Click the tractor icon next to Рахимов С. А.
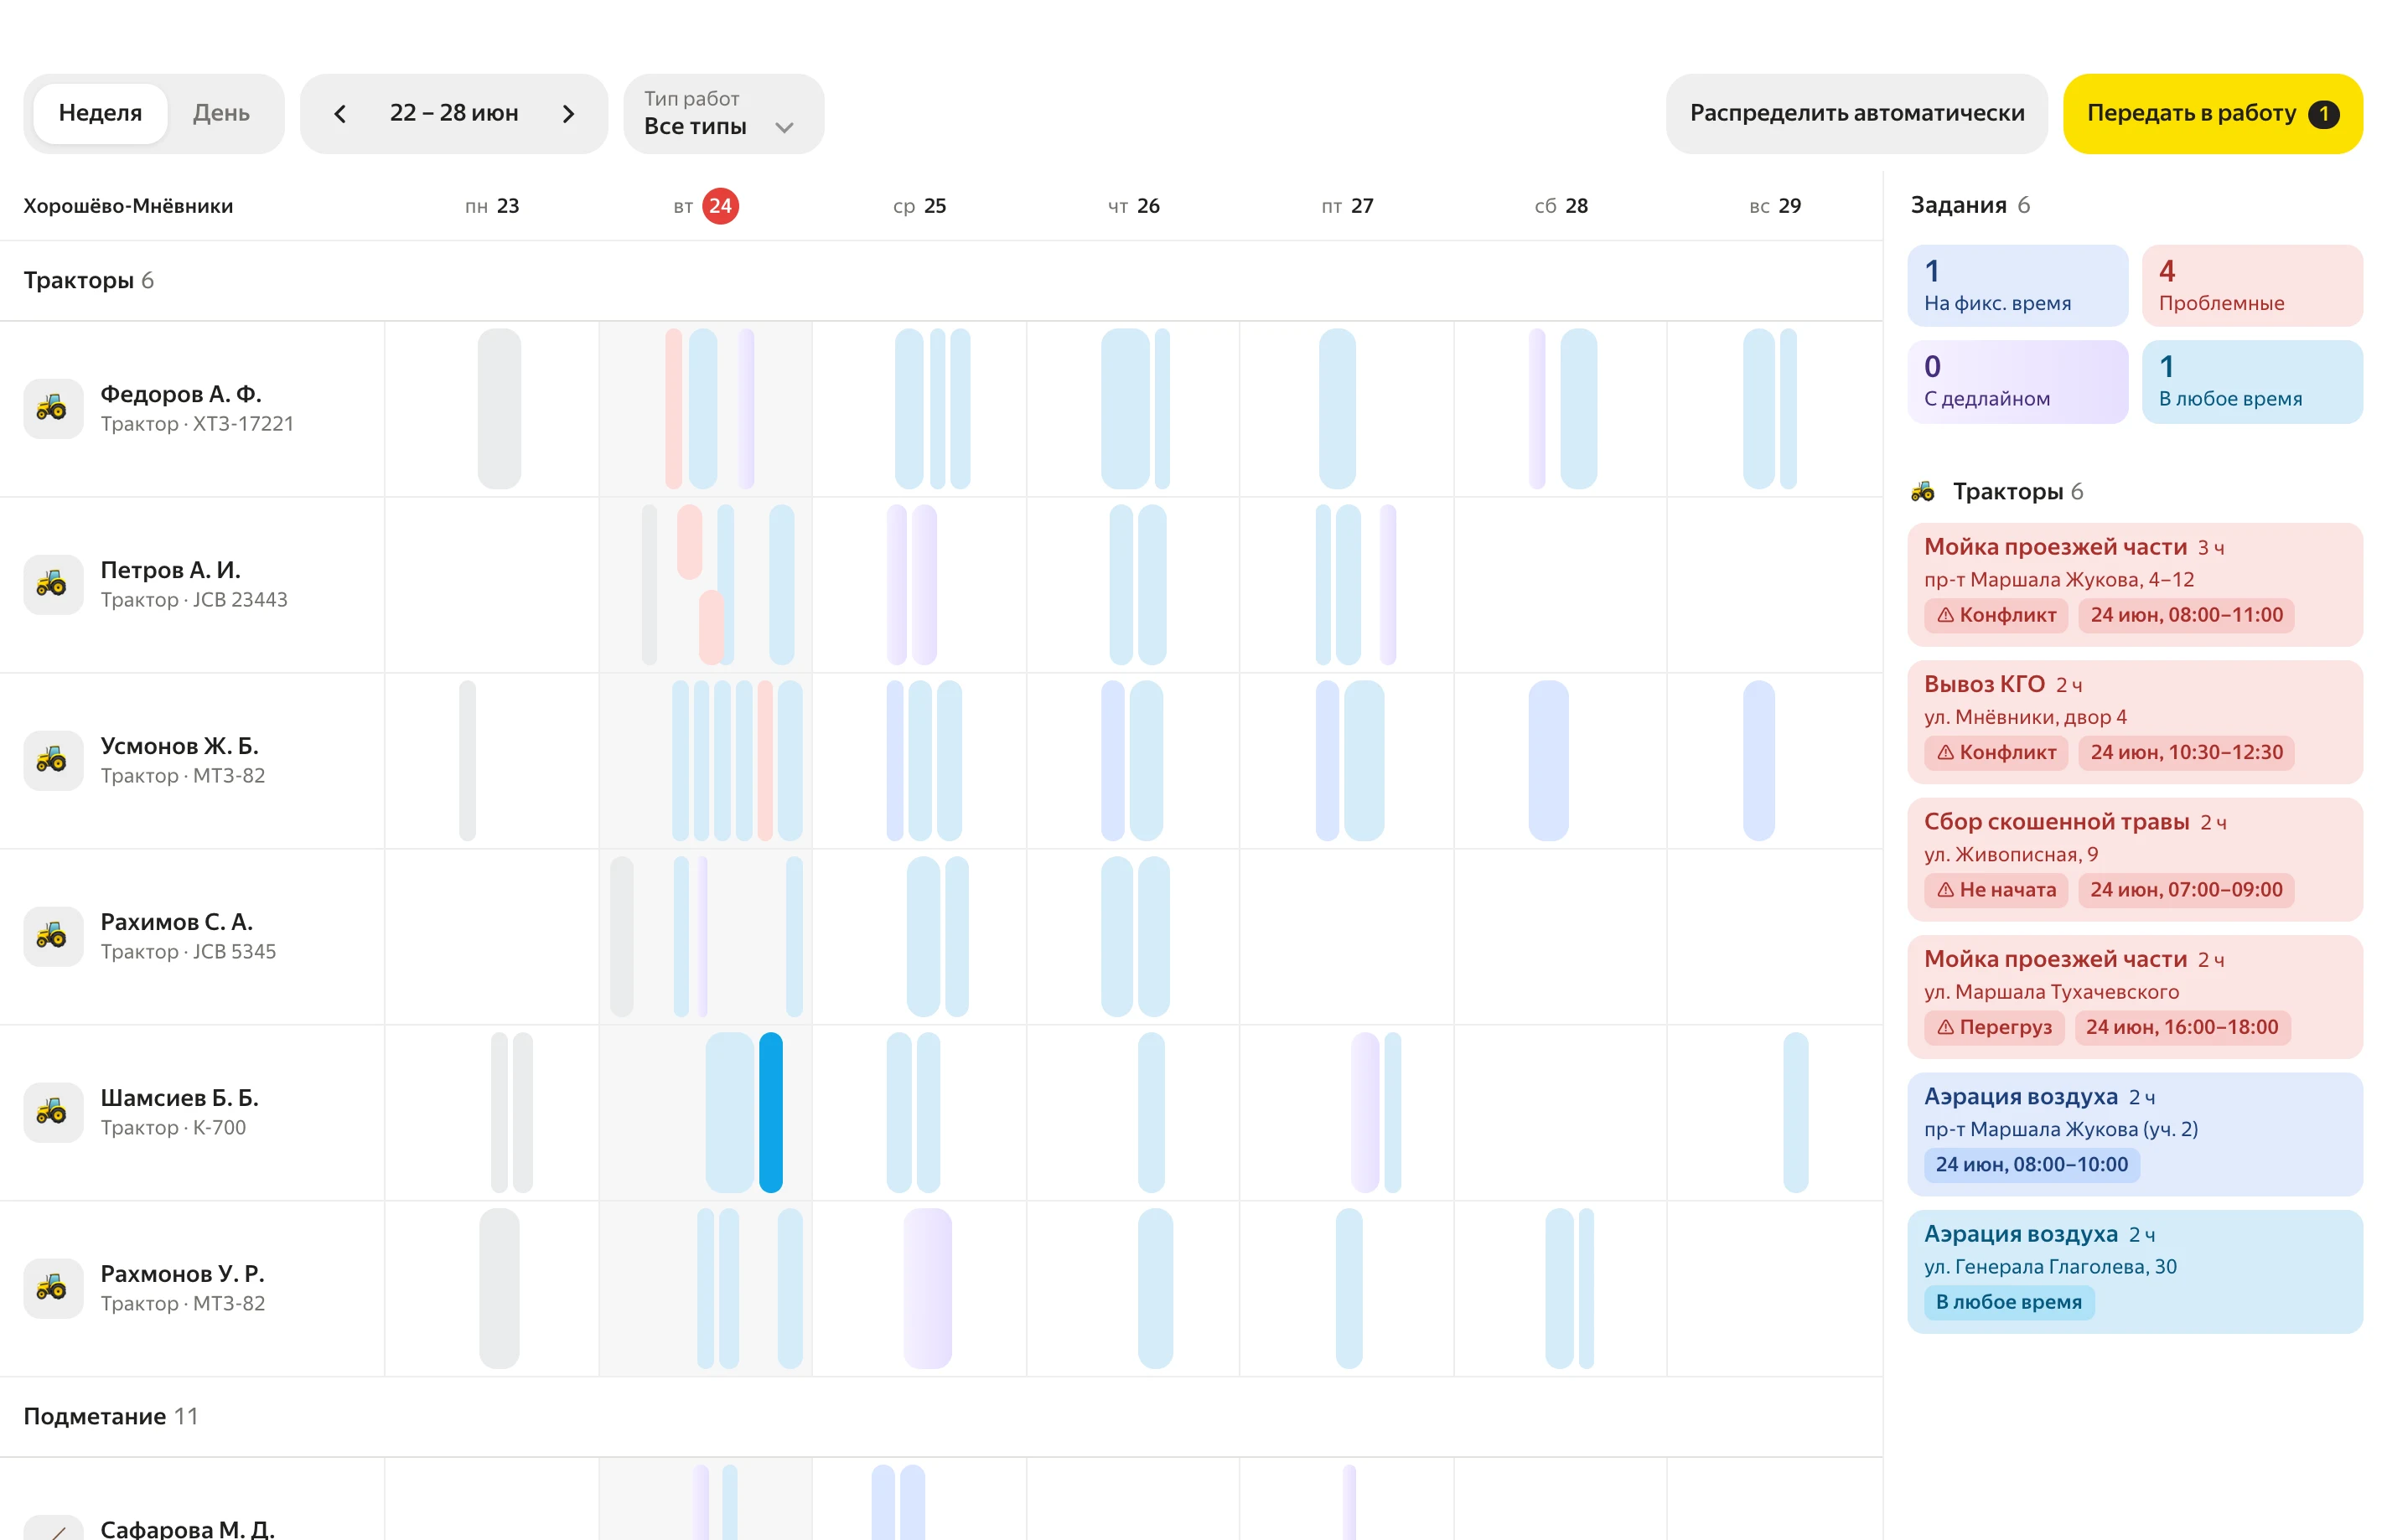This screenshot has width=2387, height=1540. coord(53,936)
